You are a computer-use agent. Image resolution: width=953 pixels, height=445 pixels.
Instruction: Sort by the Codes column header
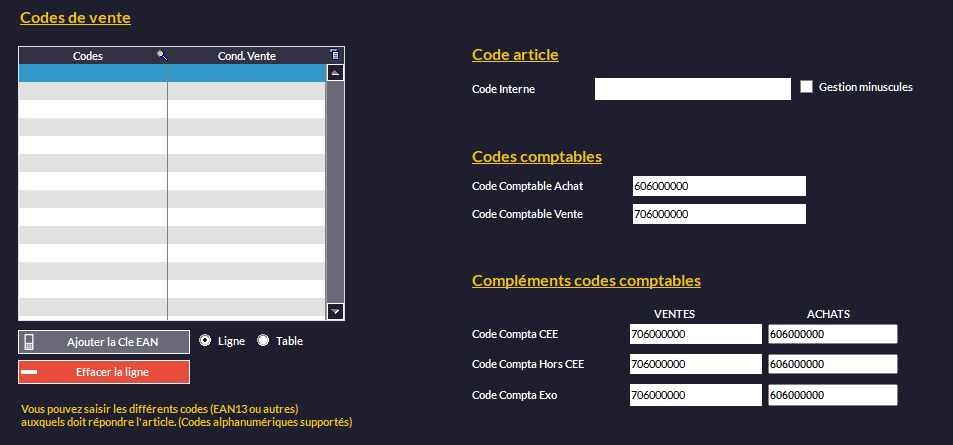88,56
